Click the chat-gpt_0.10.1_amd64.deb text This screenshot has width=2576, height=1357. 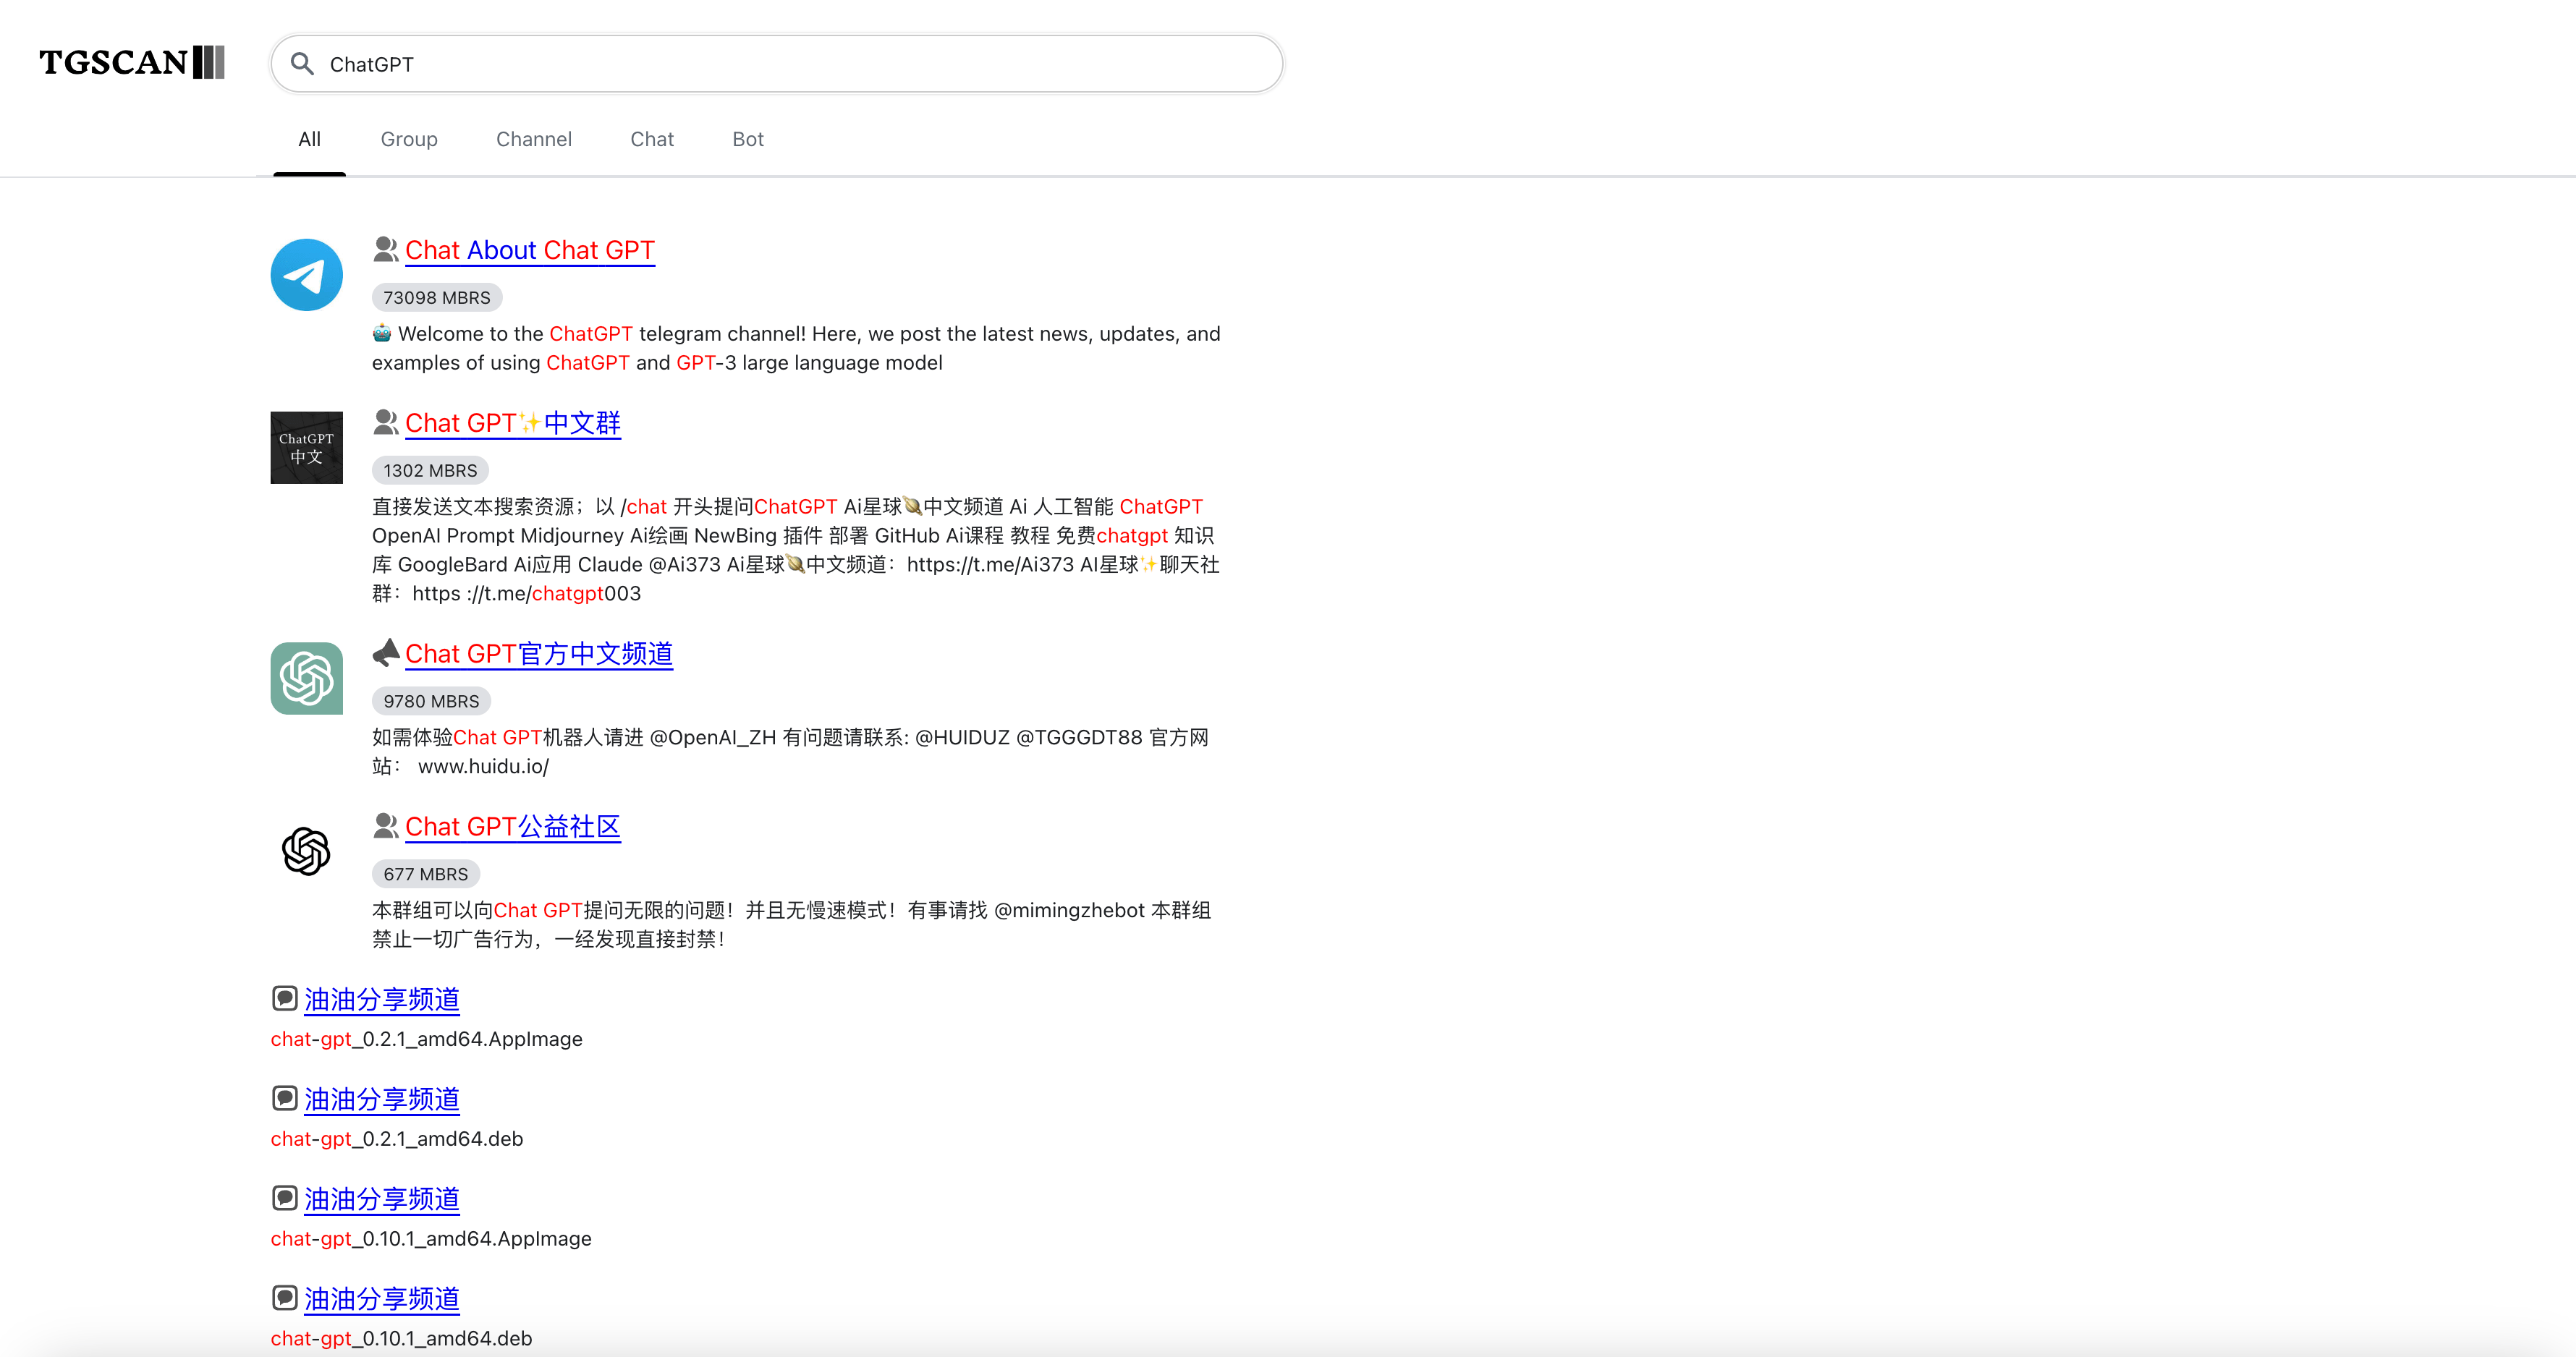pyautogui.click(x=401, y=1339)
